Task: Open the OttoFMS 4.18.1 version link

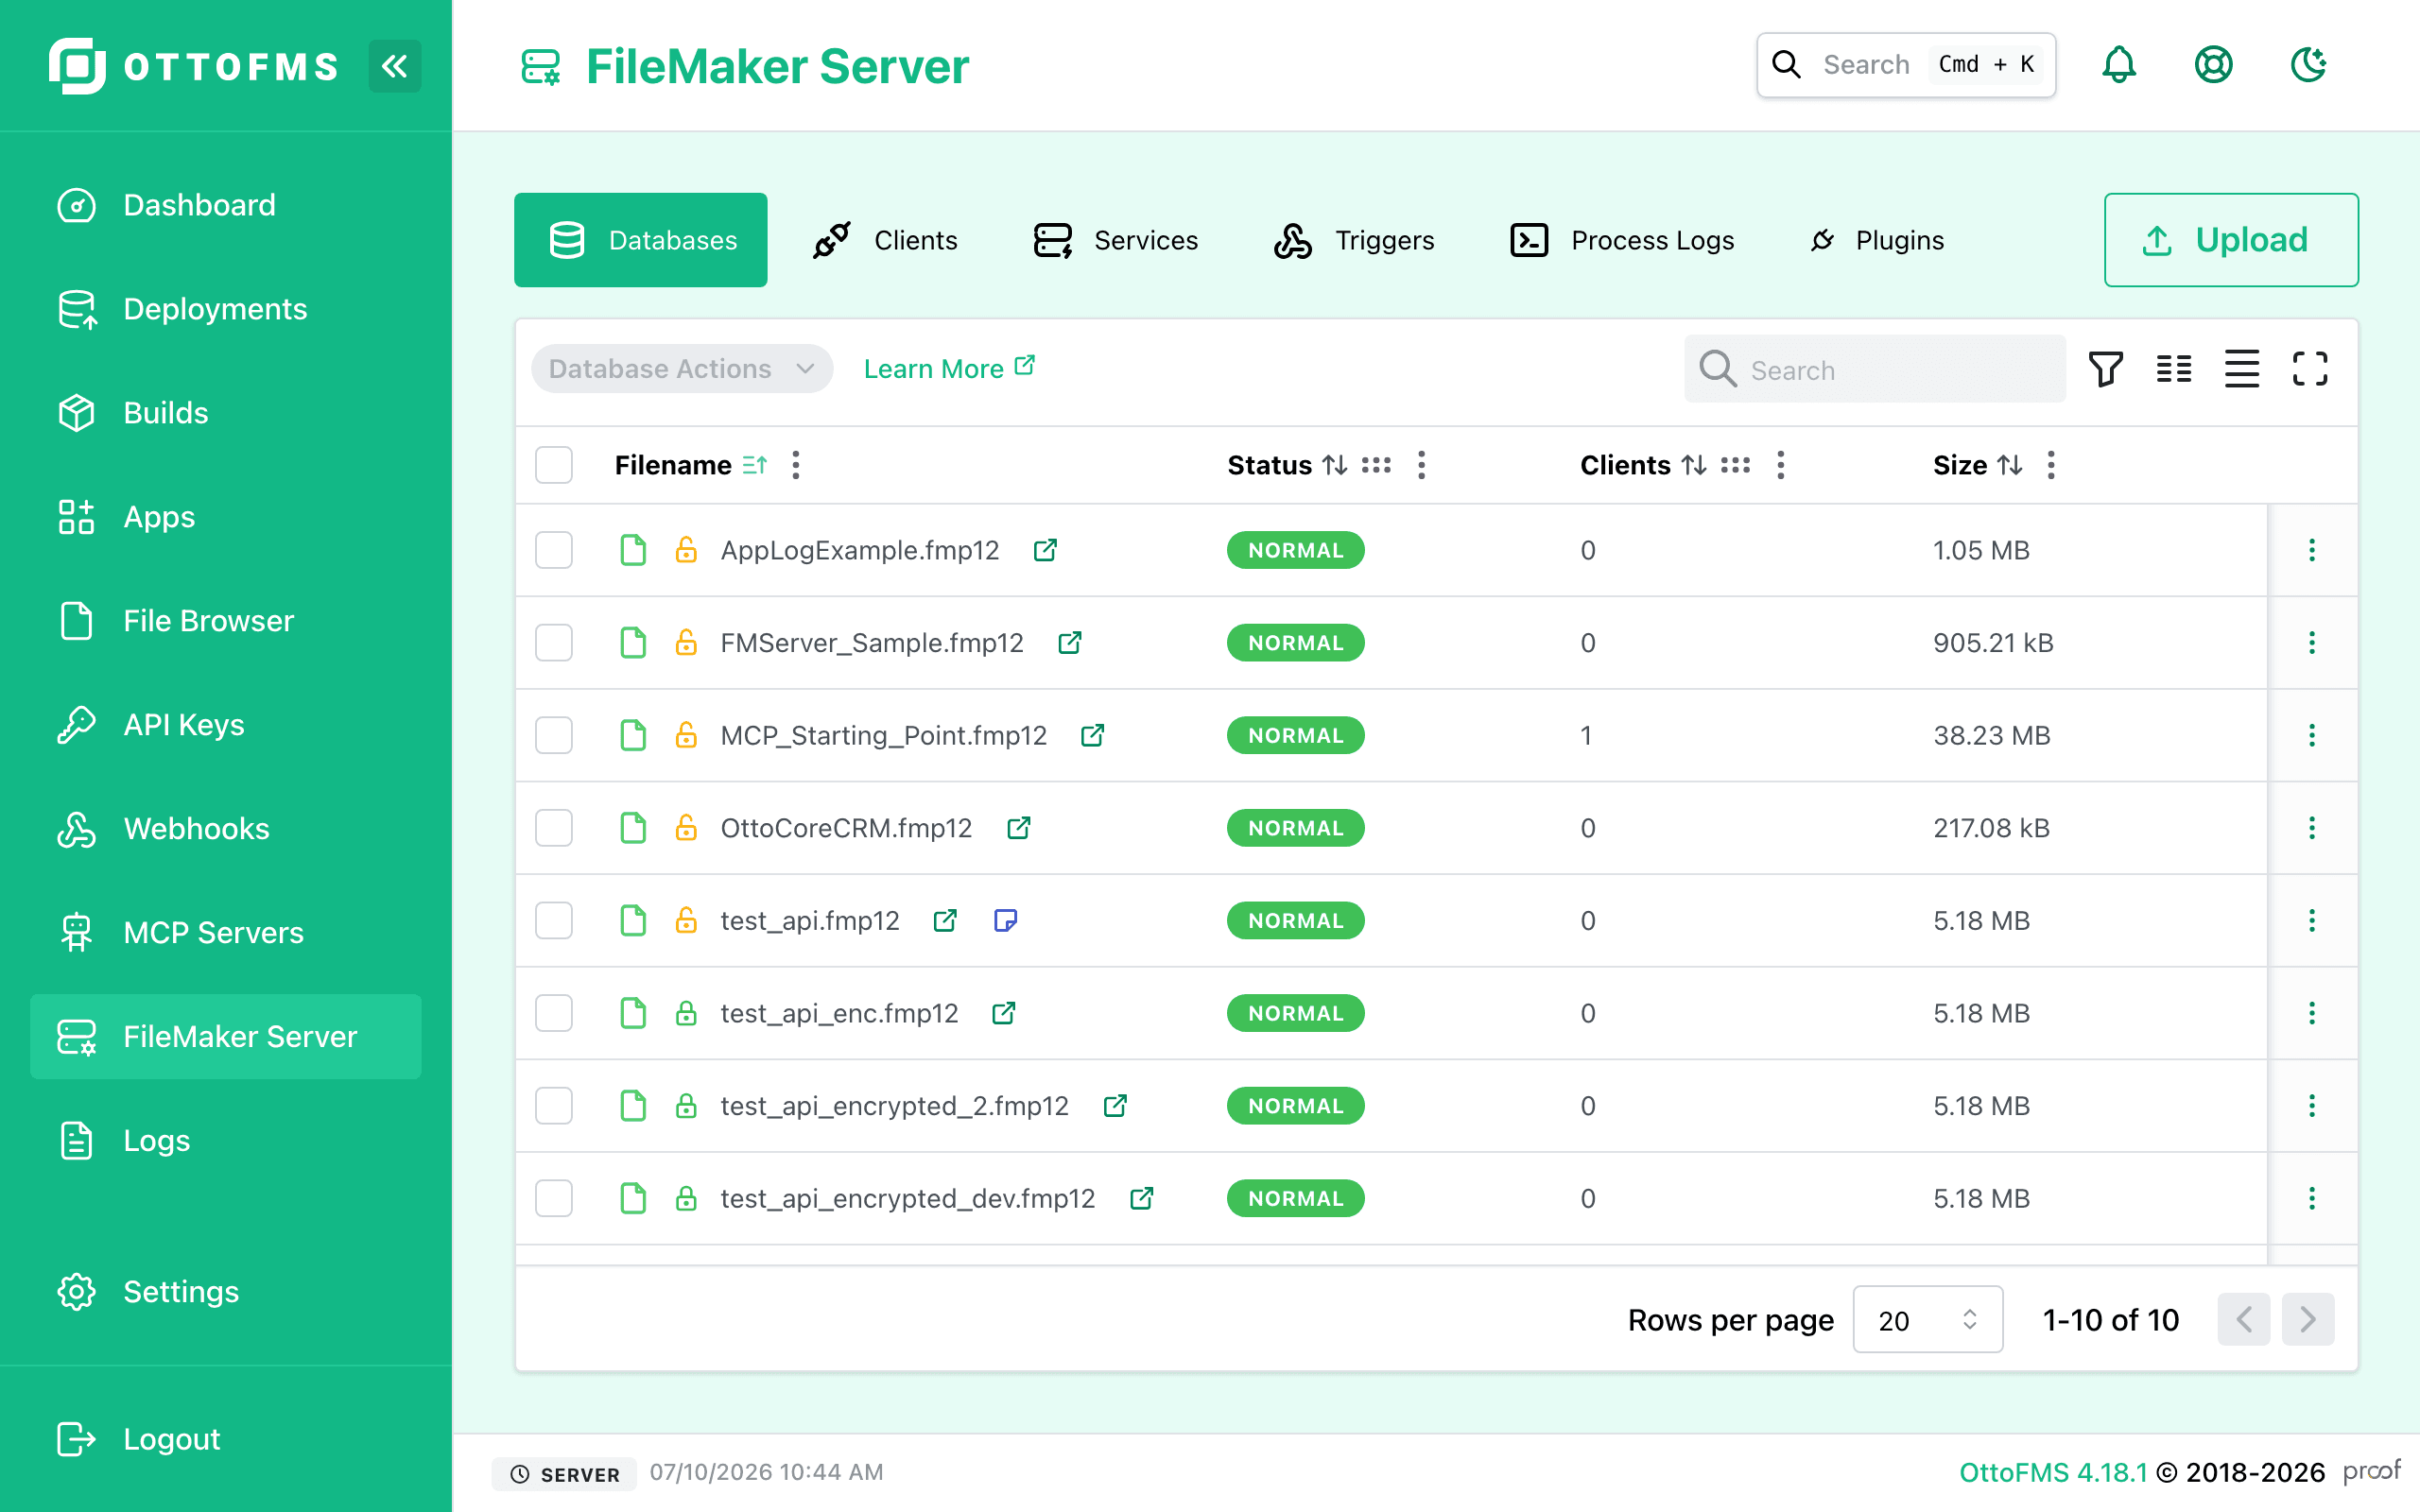Action: 2052,1472
